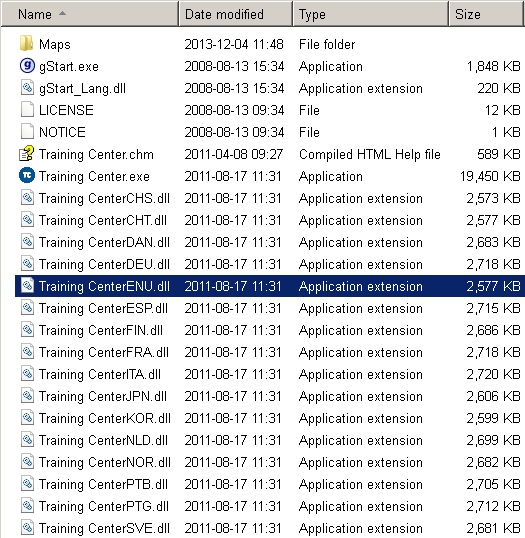525x538 pixels.
Task: Select the Training Center.chm help file icon
Action: (x=27, y=154)
